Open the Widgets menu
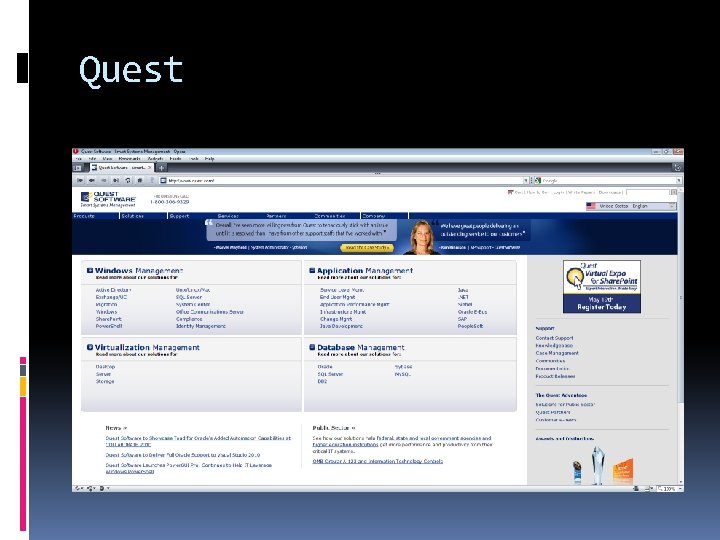The height and width of the screenshot is (540, 720). (155, 159)
